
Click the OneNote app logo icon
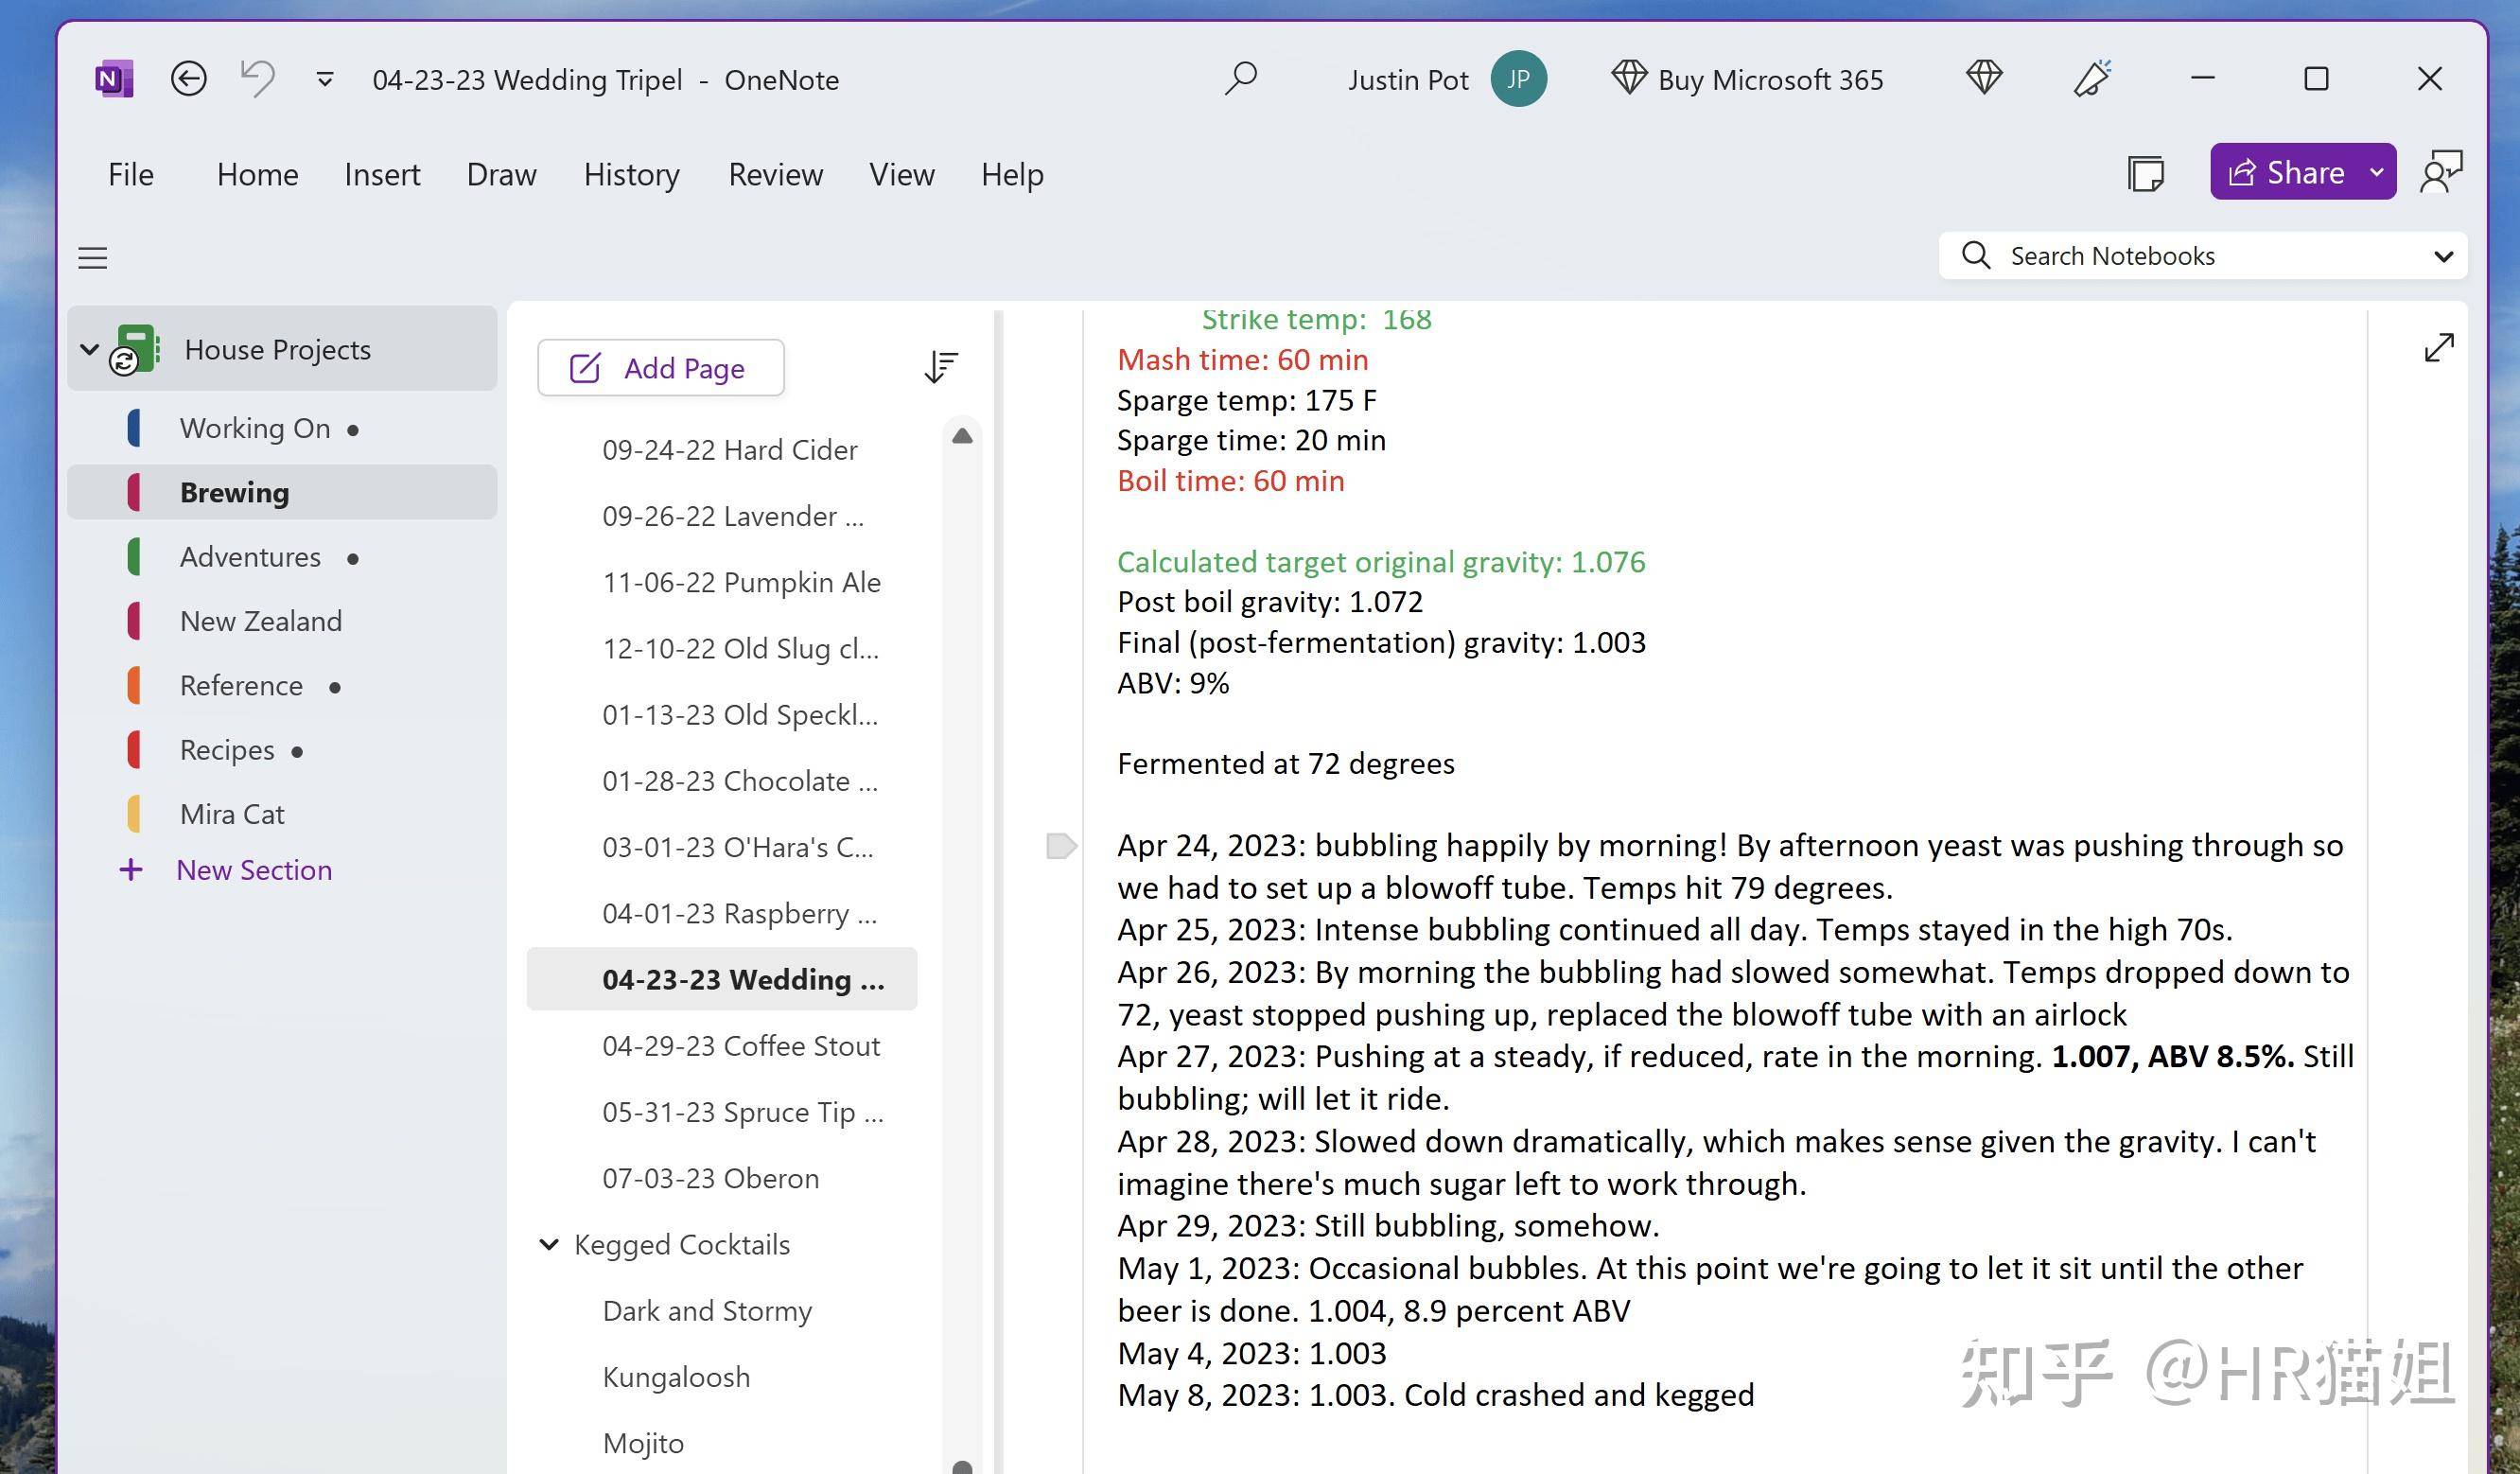click(115, 79)
